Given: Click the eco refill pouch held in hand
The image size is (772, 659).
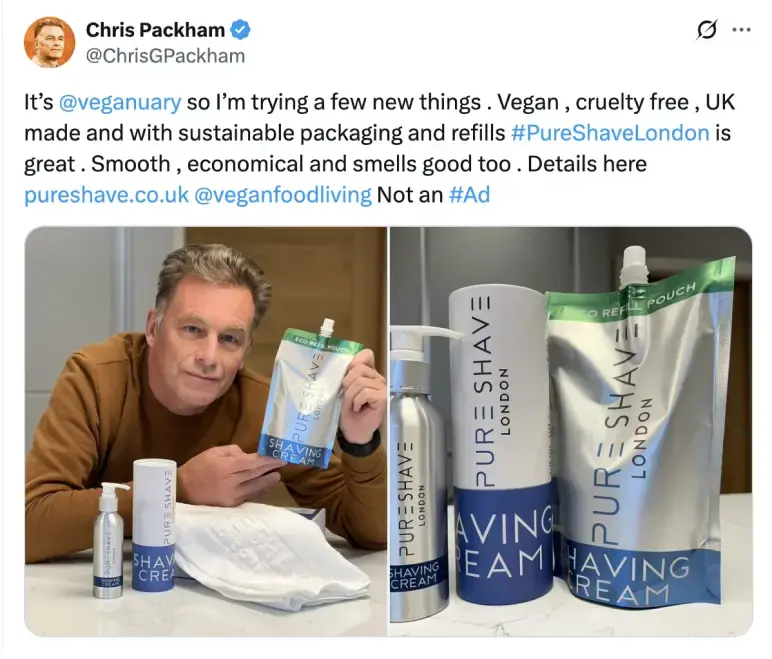Looking at the screenshot, I should (x=308, y=395).
